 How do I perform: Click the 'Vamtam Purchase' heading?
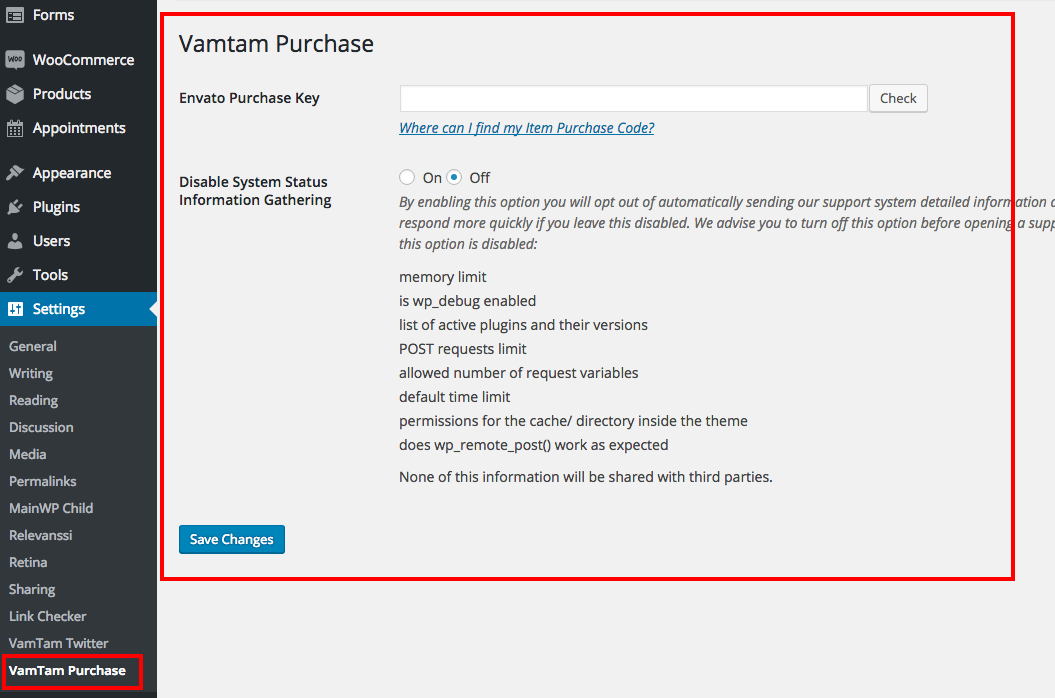click(x=277, y=44)
